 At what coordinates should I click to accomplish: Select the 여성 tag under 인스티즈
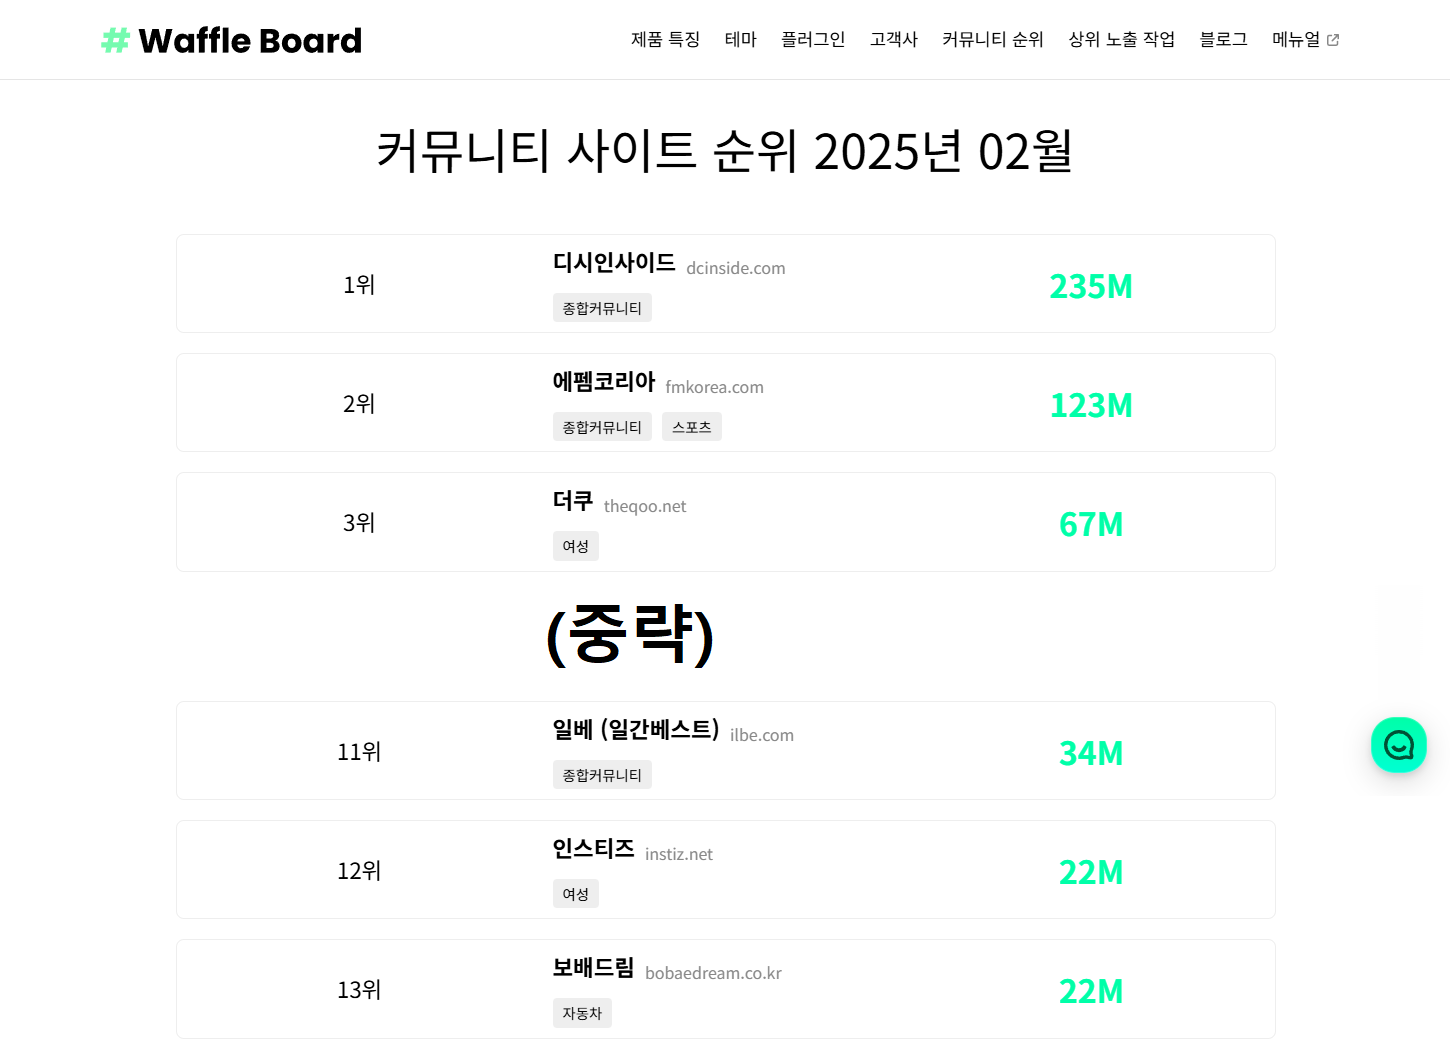(x=575, y=894)
